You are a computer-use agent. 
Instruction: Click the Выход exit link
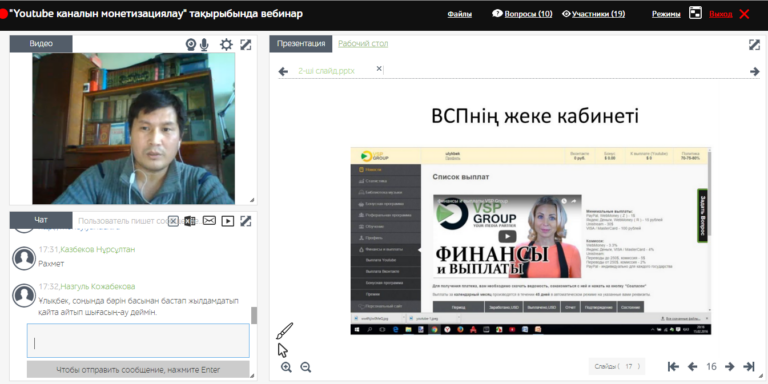pos(720,14)
